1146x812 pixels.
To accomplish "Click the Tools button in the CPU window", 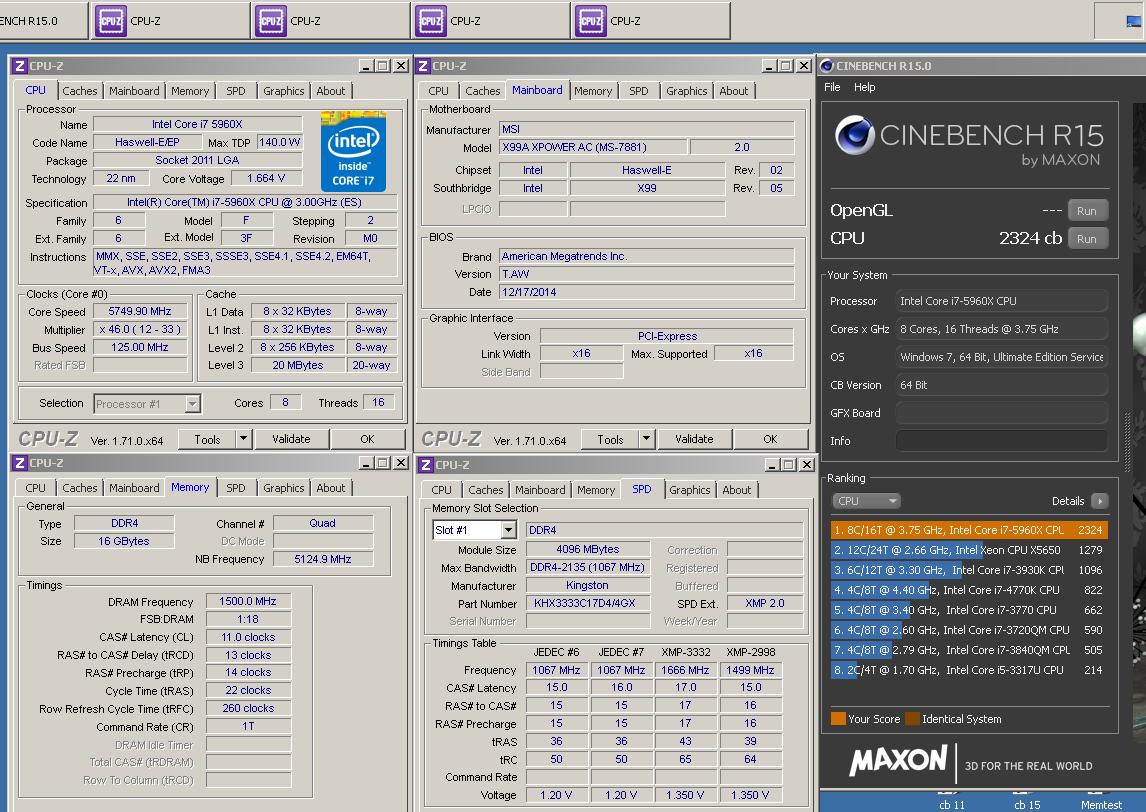I will point(207,439).
